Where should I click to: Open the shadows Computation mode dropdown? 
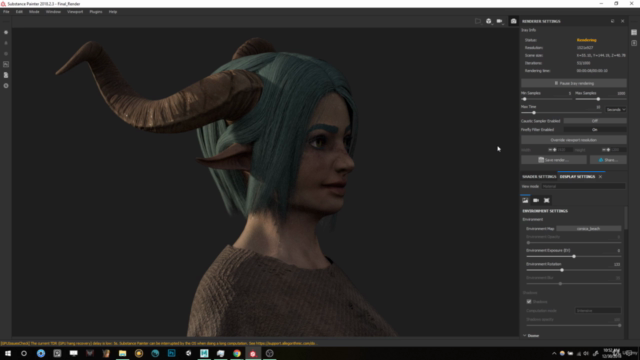tap(598, 311)
